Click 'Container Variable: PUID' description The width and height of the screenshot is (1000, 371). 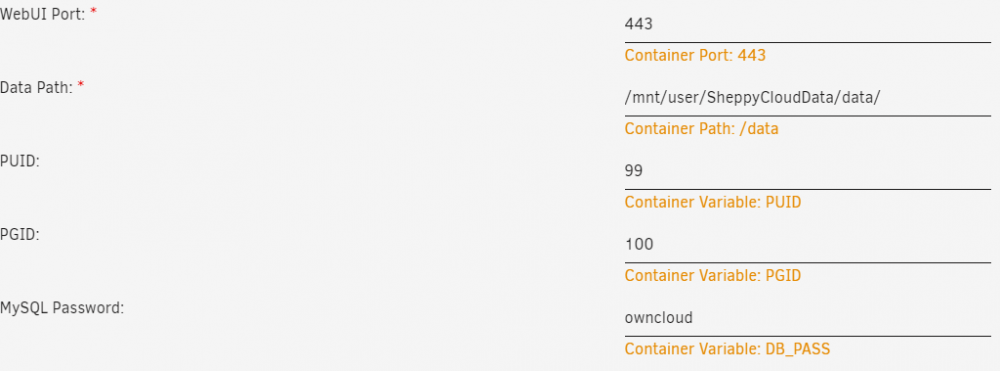[713, 203]
